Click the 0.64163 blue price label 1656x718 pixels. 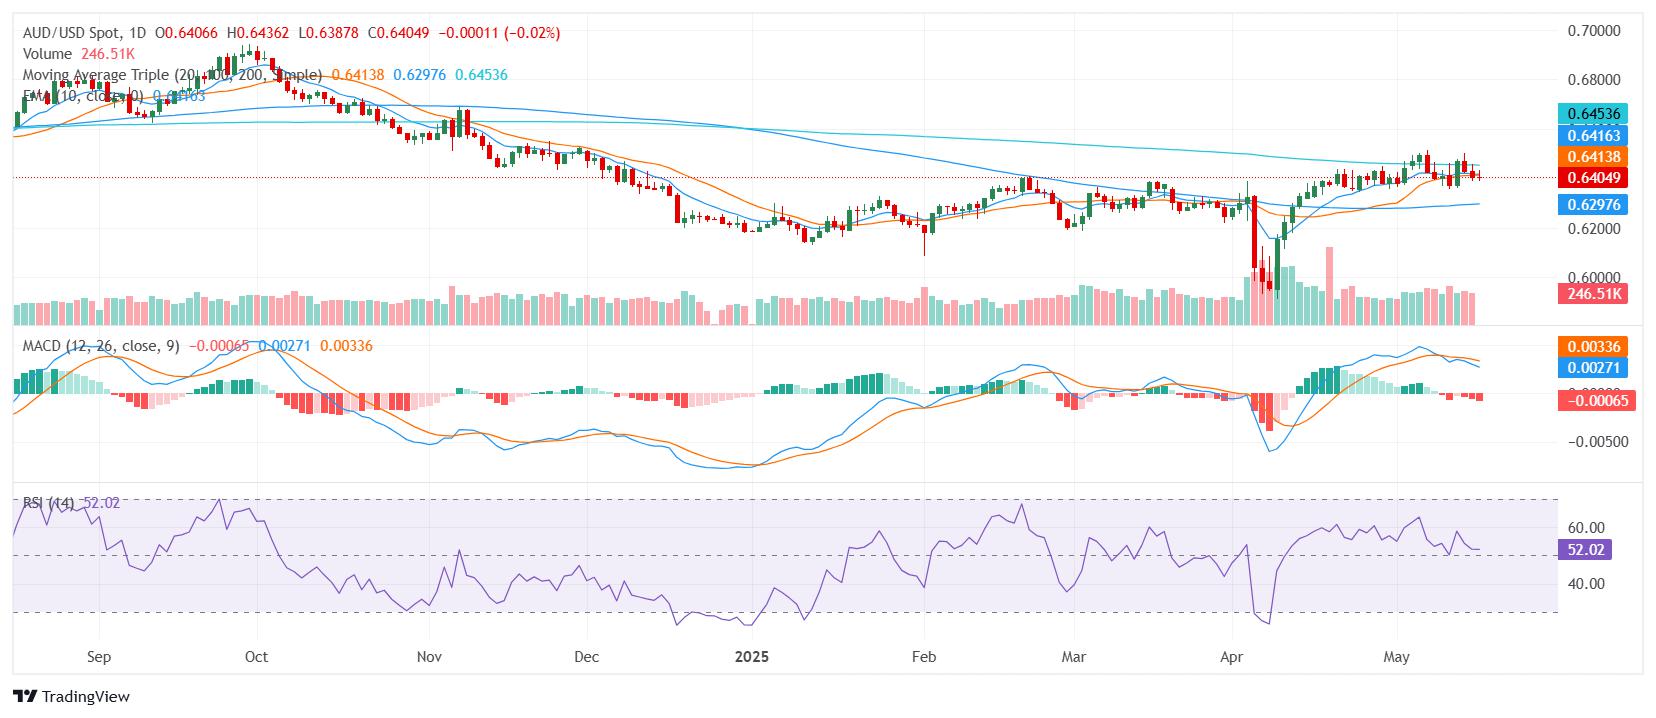point(1593,135)
